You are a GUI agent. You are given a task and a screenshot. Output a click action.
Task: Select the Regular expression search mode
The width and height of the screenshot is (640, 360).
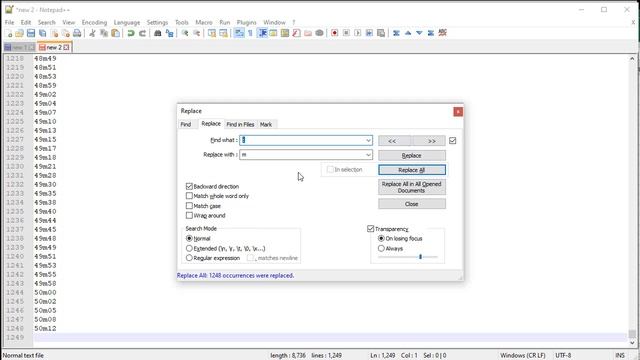point(189,258)
